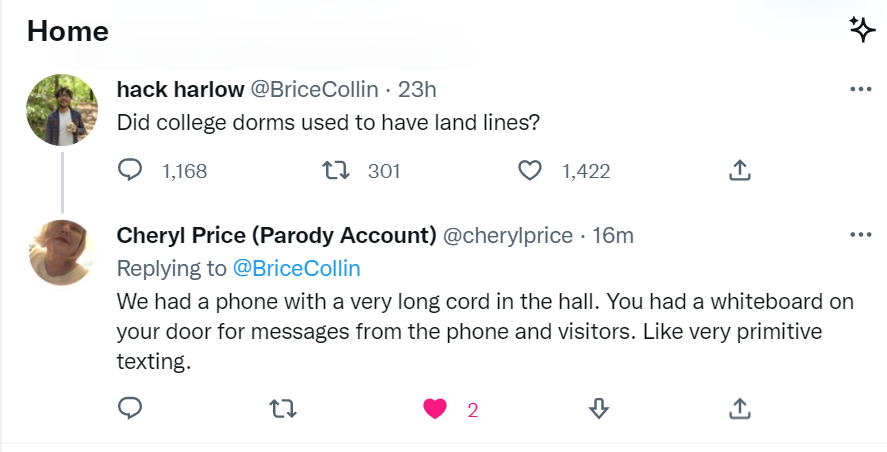Click the Home header title

[68, 31]
